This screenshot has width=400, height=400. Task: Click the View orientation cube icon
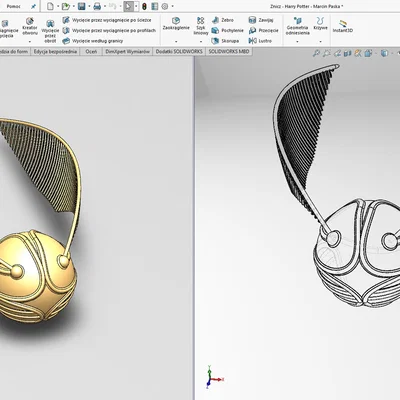click(x=368, y=53)
